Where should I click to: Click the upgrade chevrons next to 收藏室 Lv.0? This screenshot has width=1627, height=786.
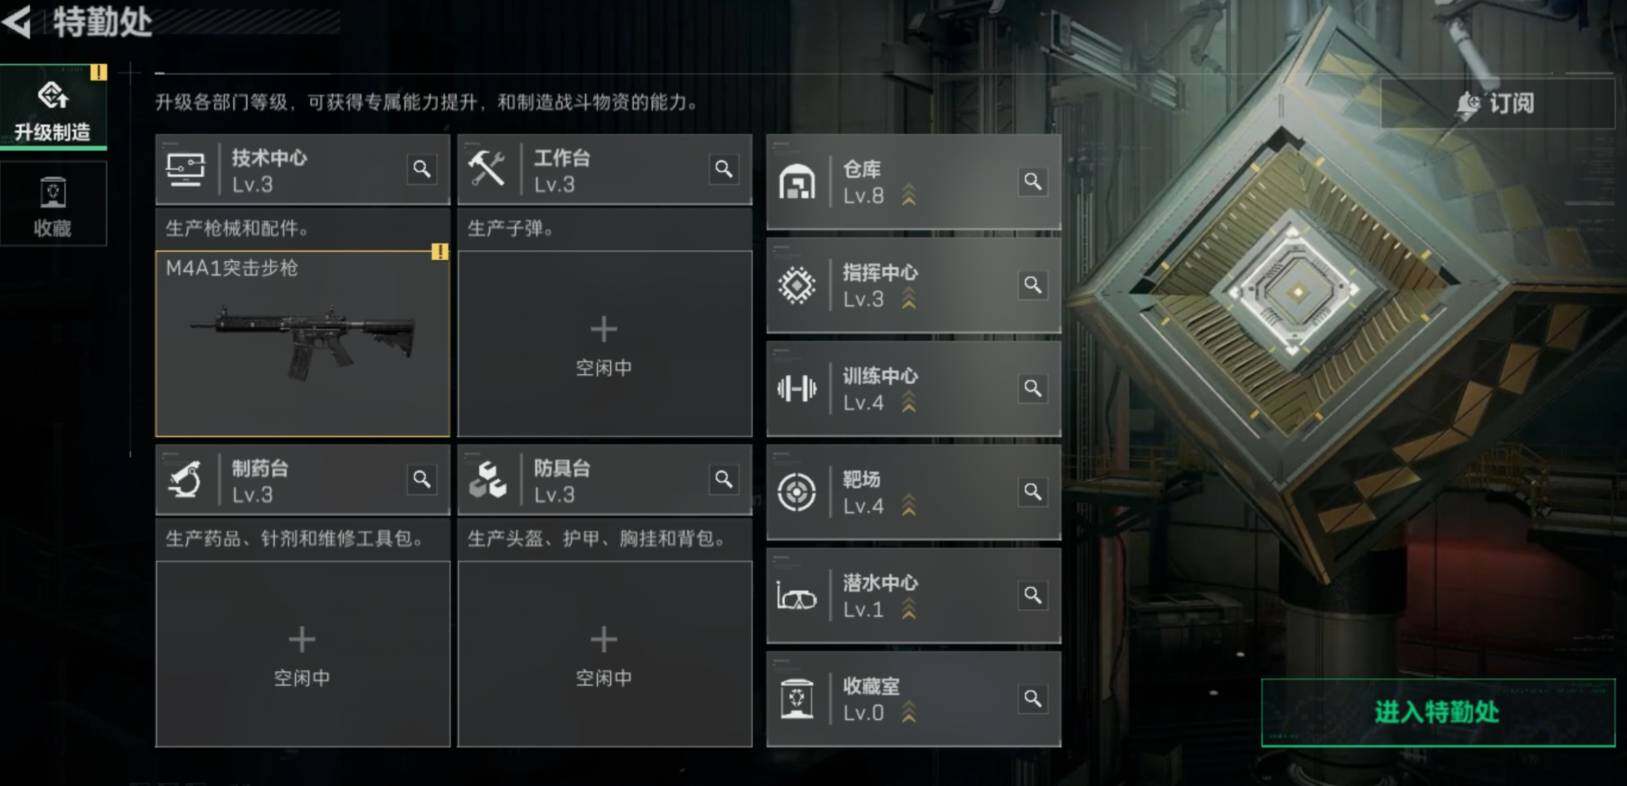[x=909, y=713]
